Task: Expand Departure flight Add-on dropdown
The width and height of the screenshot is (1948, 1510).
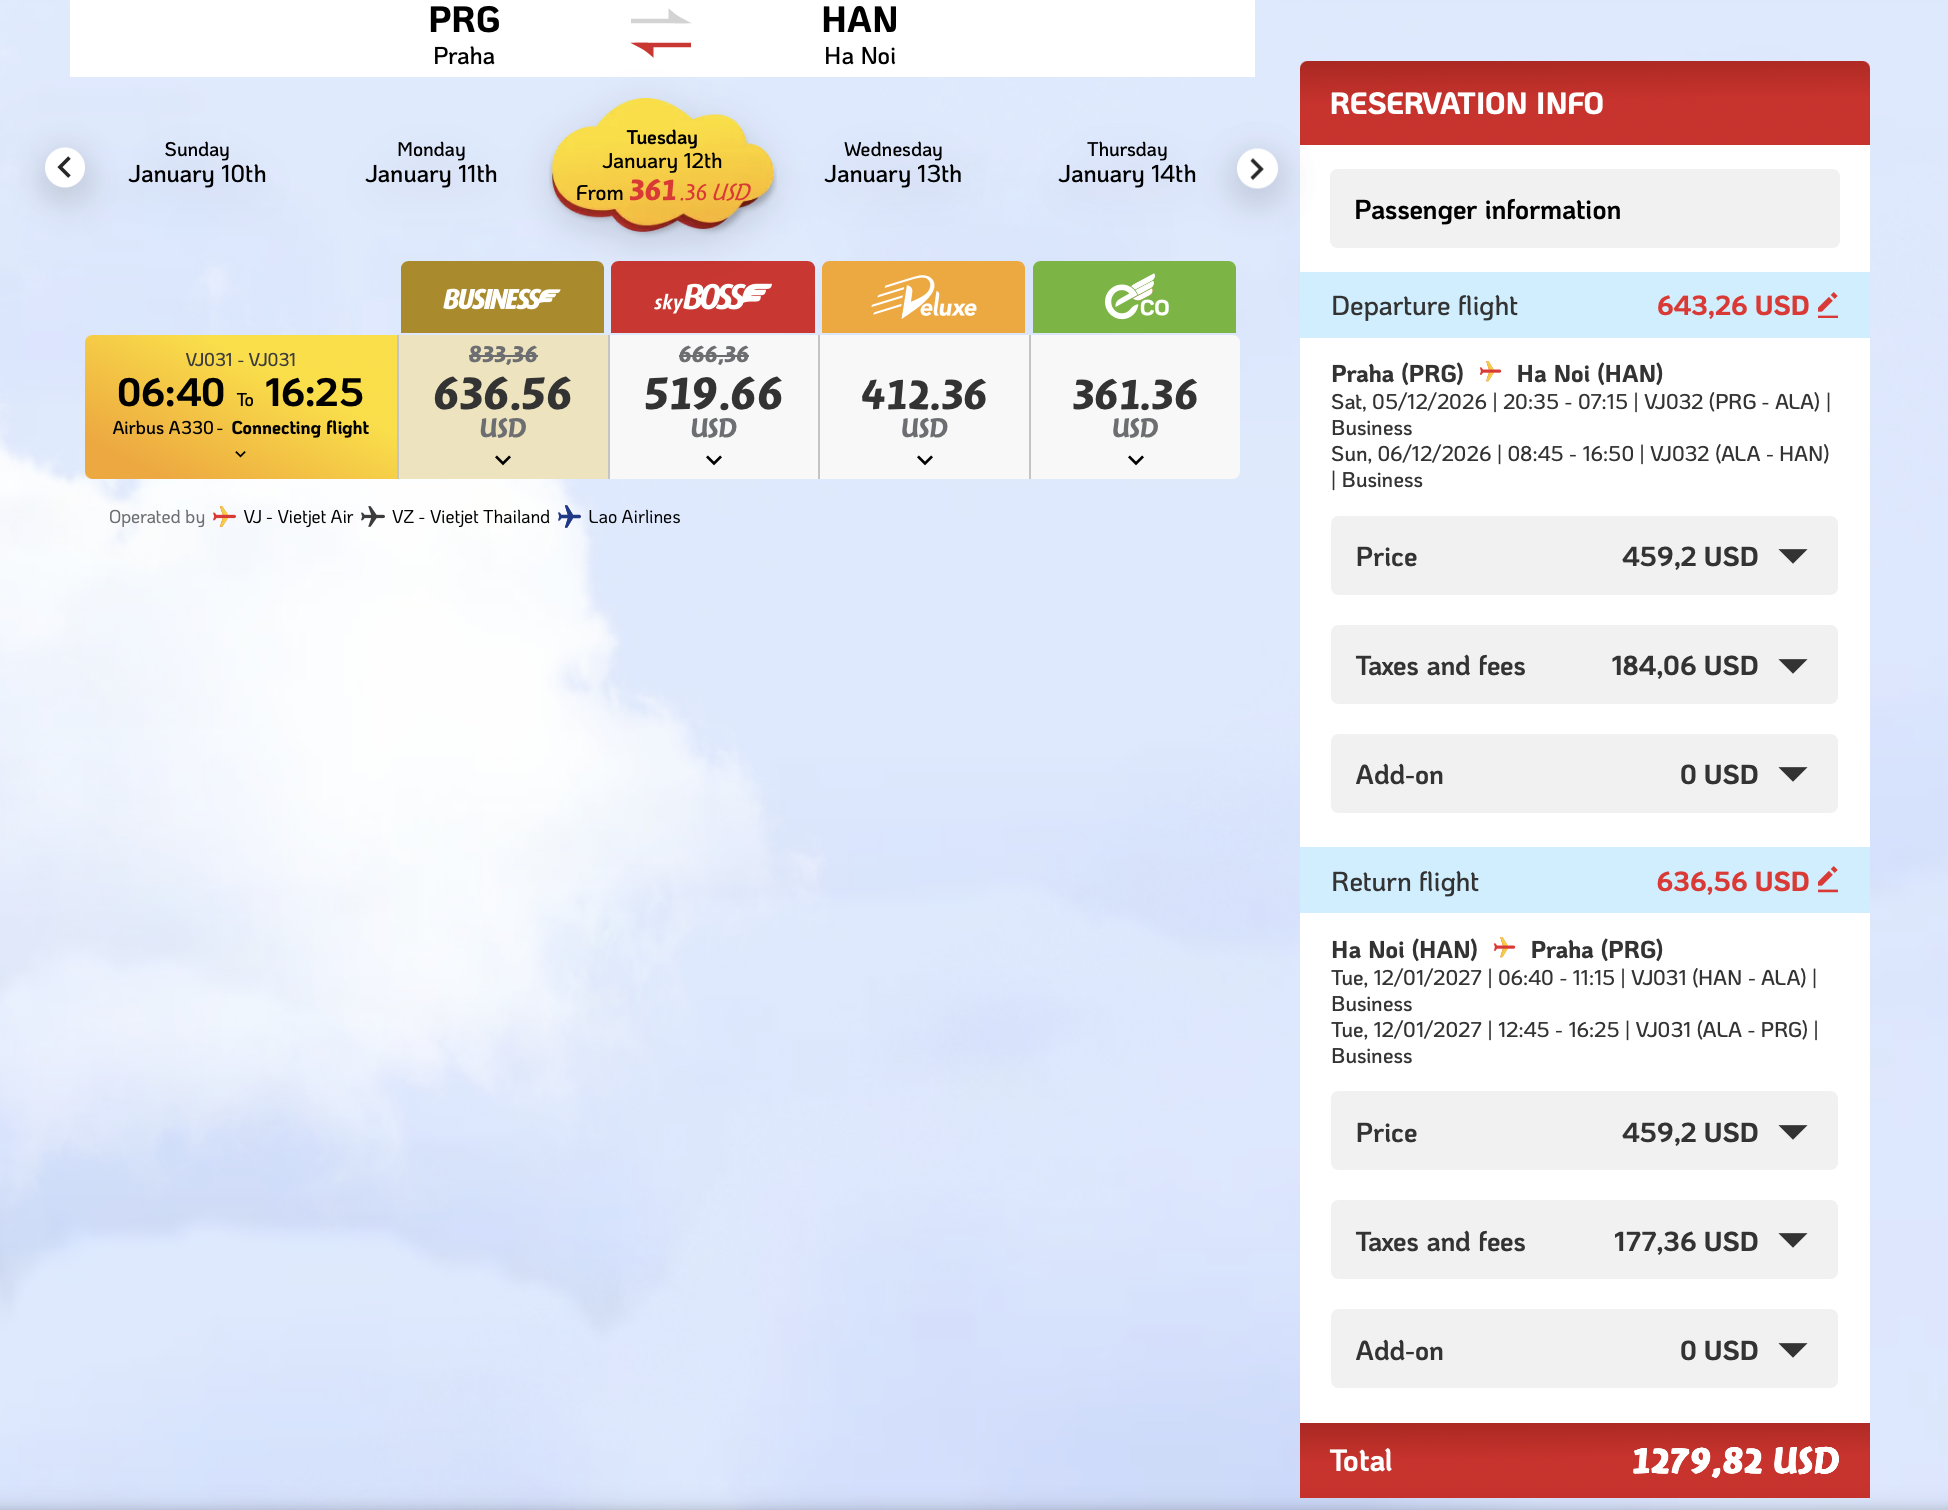Action: pos(1584,774)
